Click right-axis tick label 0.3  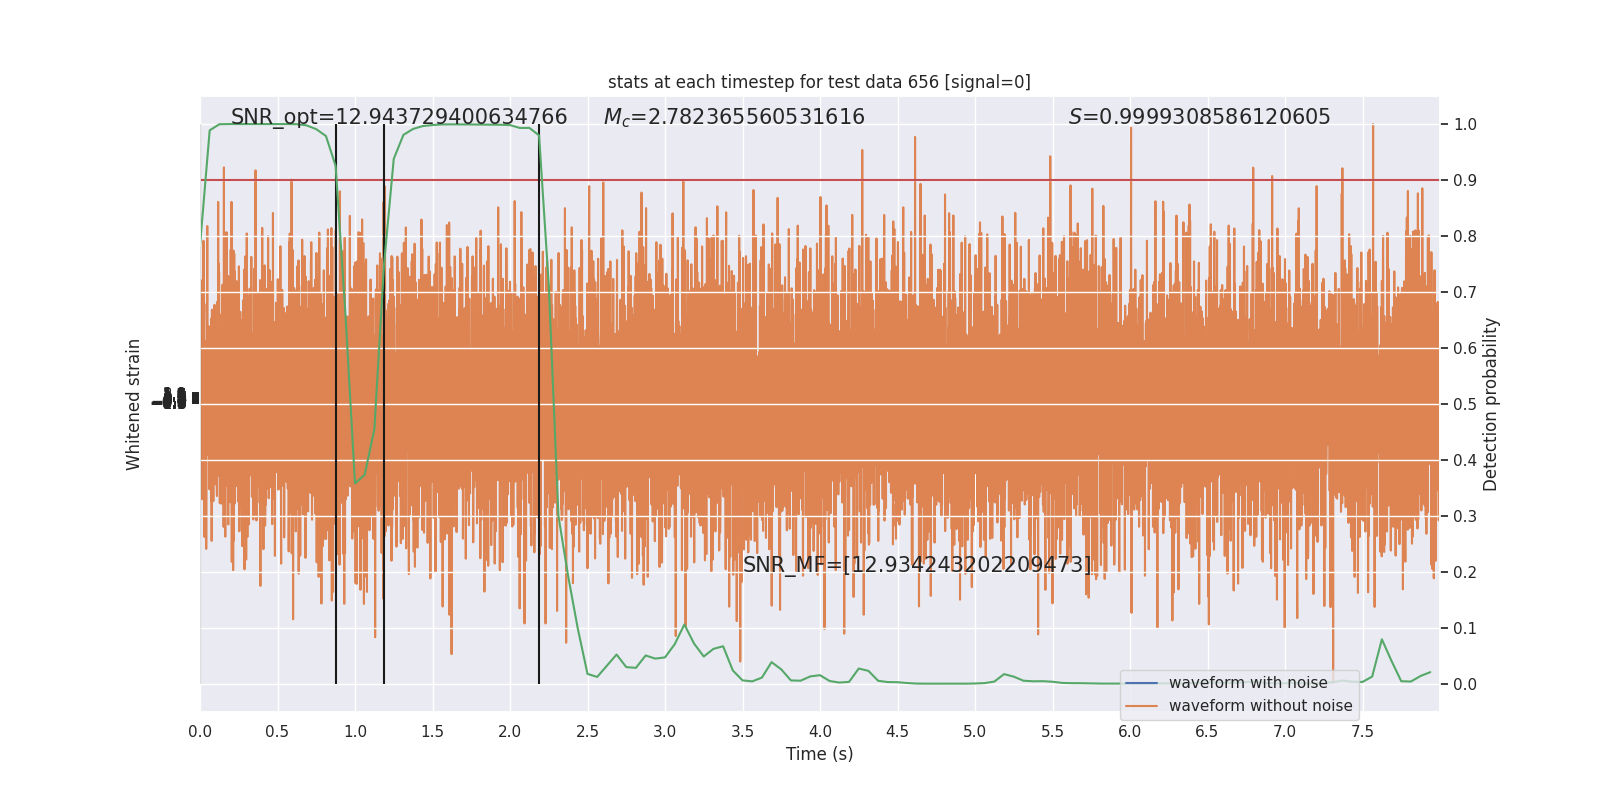[1465, 517]
